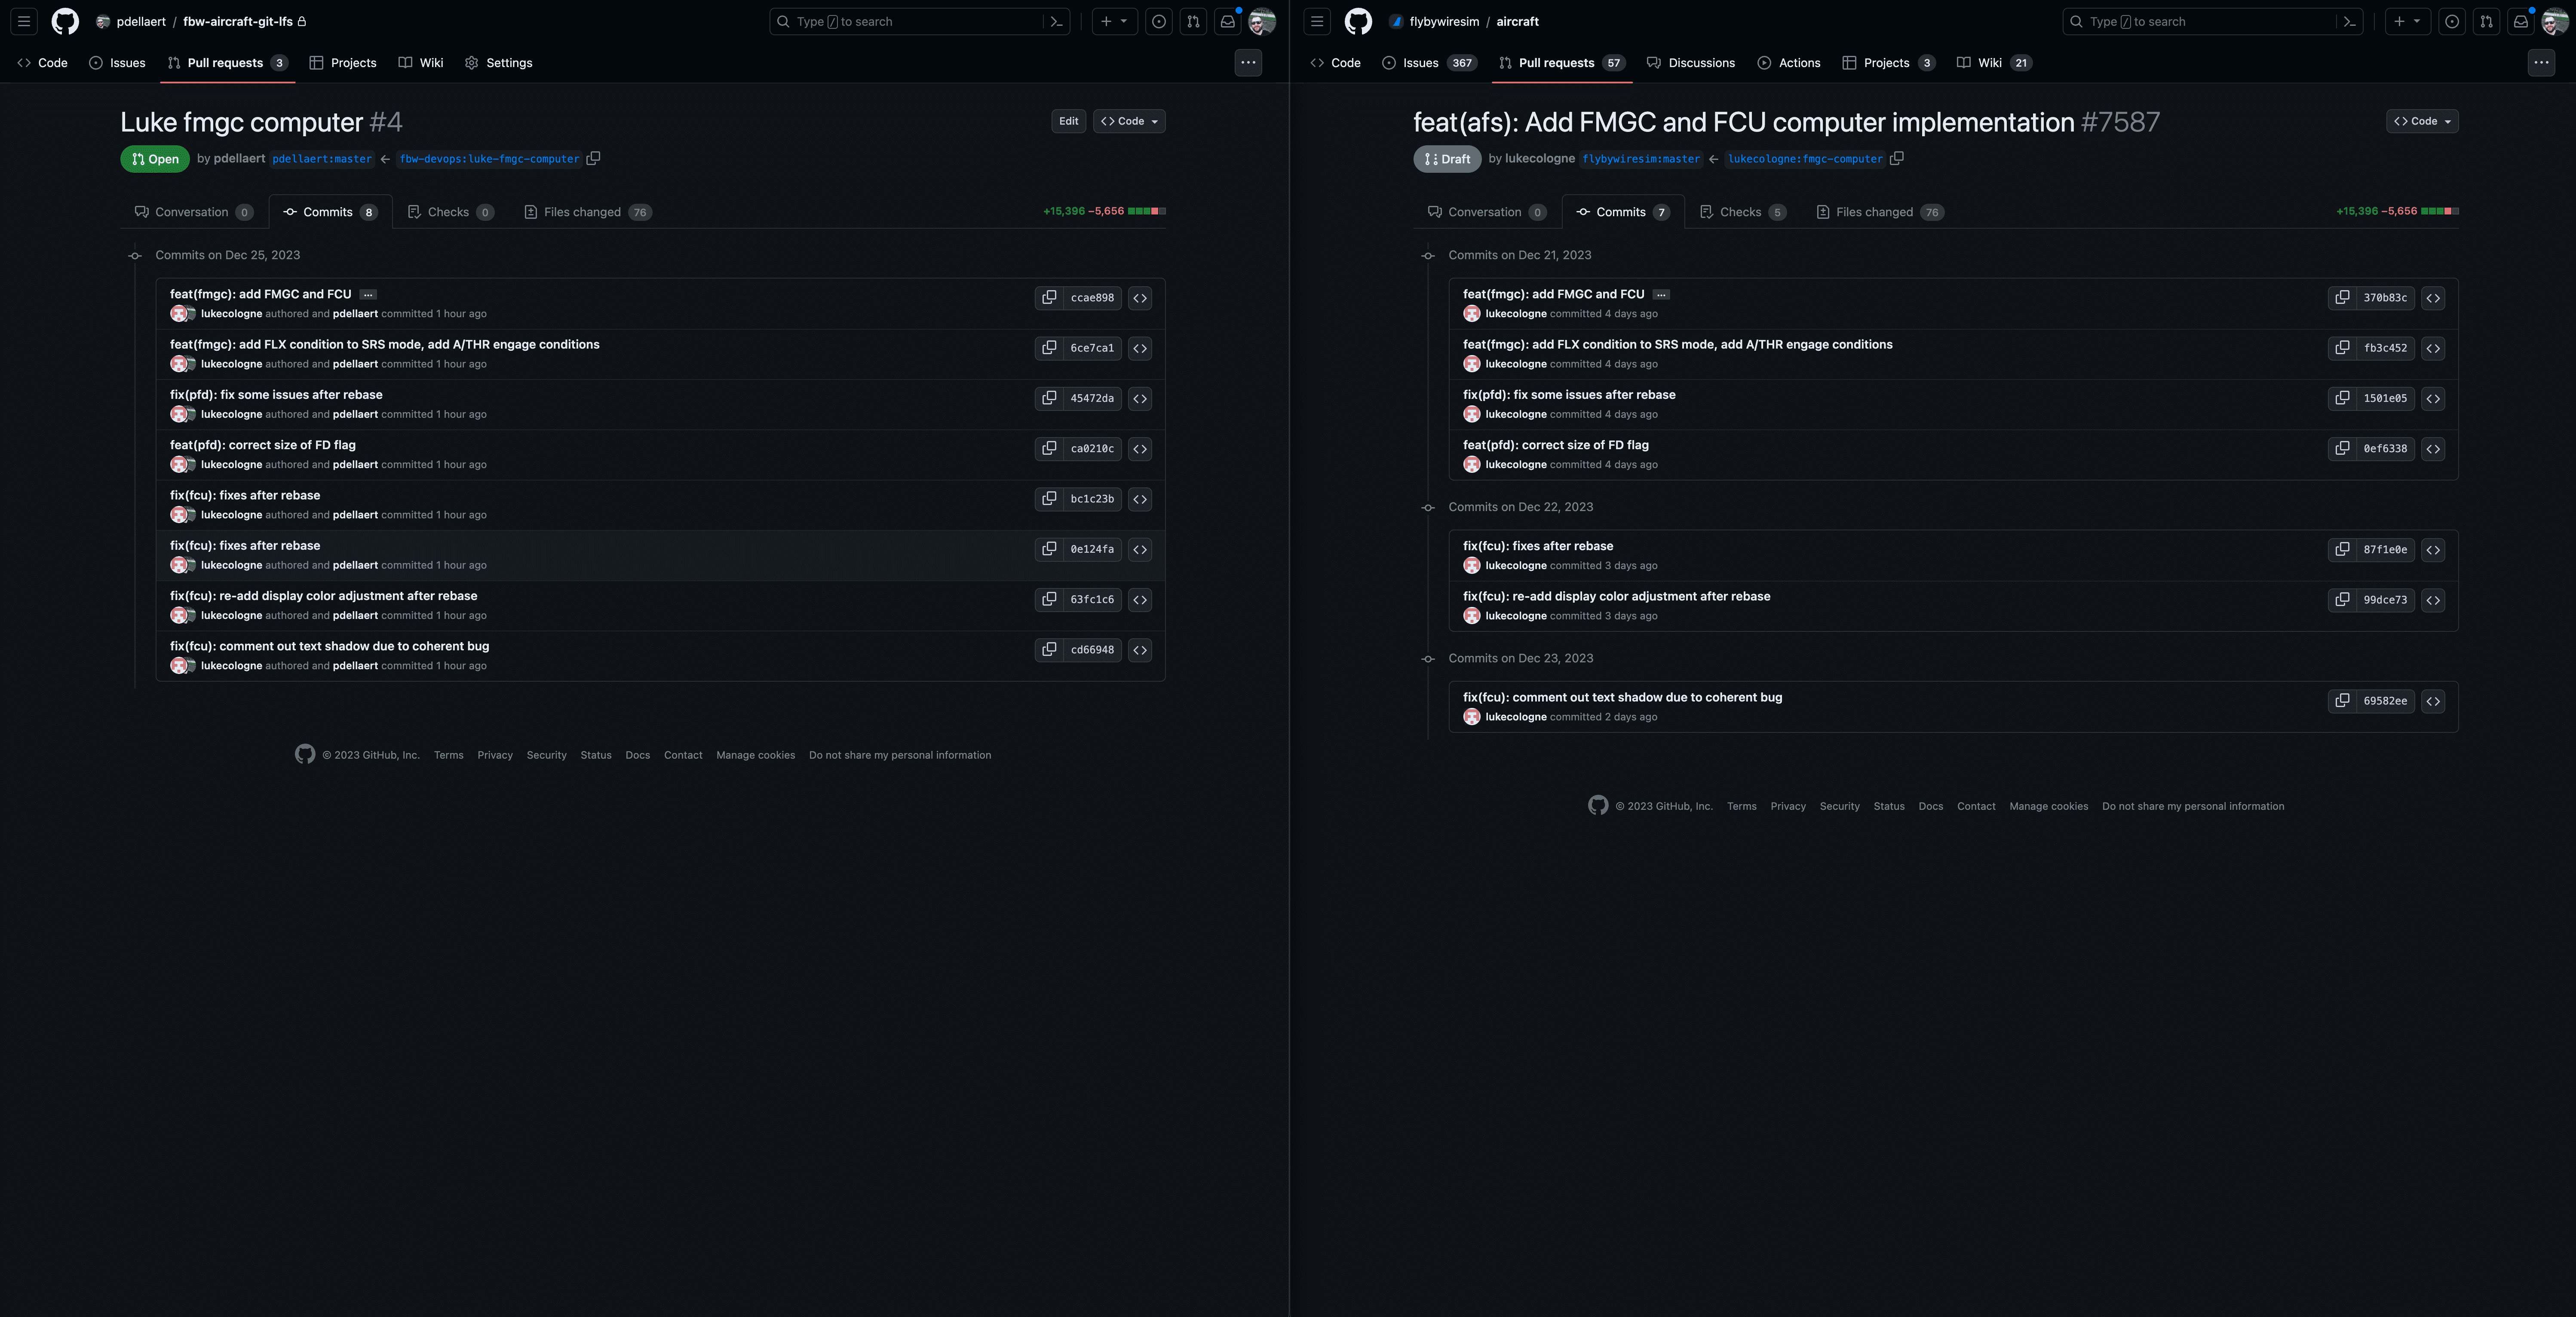Open the notifications inbox in the right window
The image size is (2576, 1317).
pos(2520,21)
